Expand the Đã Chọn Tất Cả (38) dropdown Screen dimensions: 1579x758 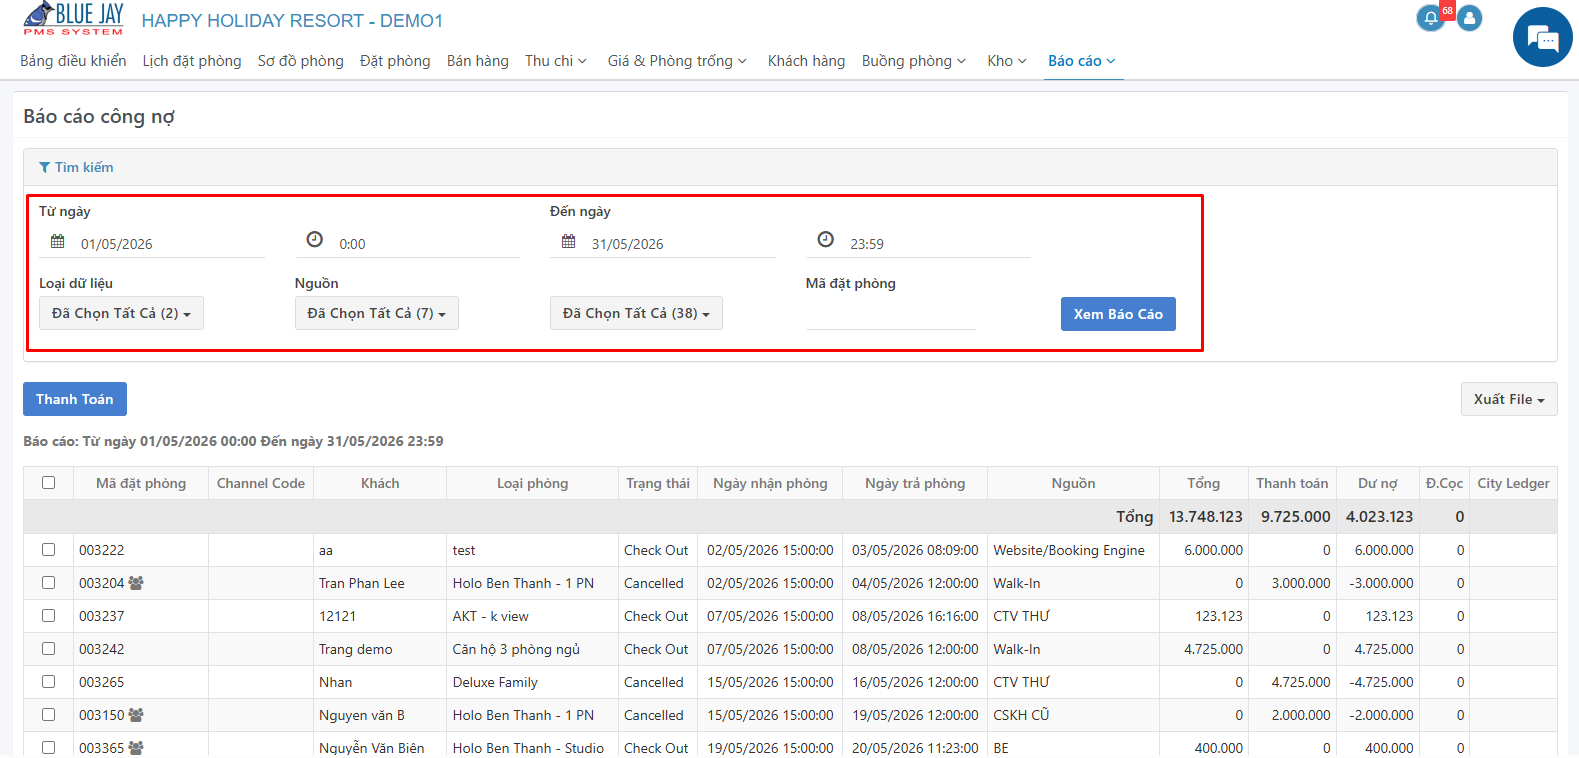click(636, 313)
